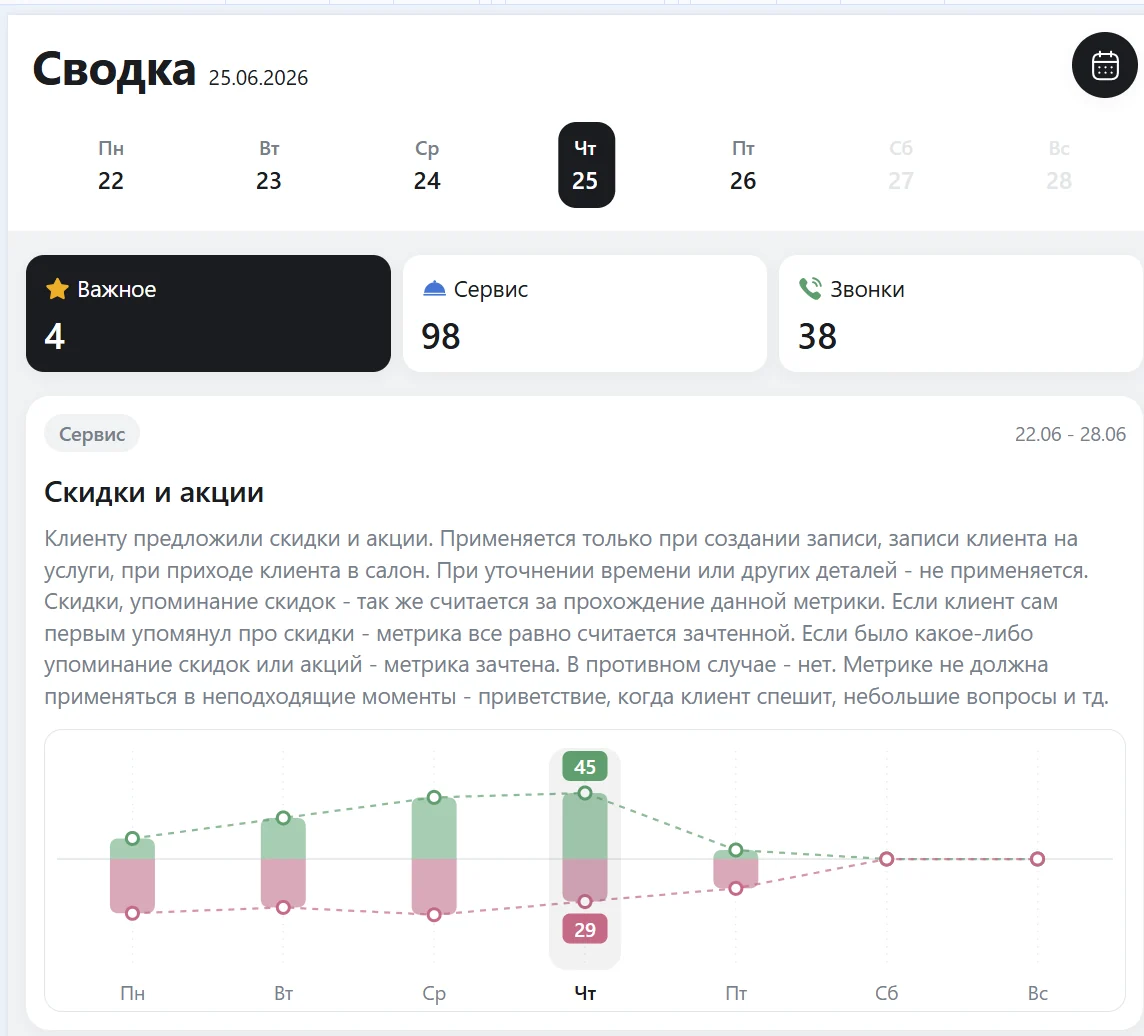The image size is (1144, 1036).
Task: Click the grey Сервис tag chip
Action: tap(92, 434)
